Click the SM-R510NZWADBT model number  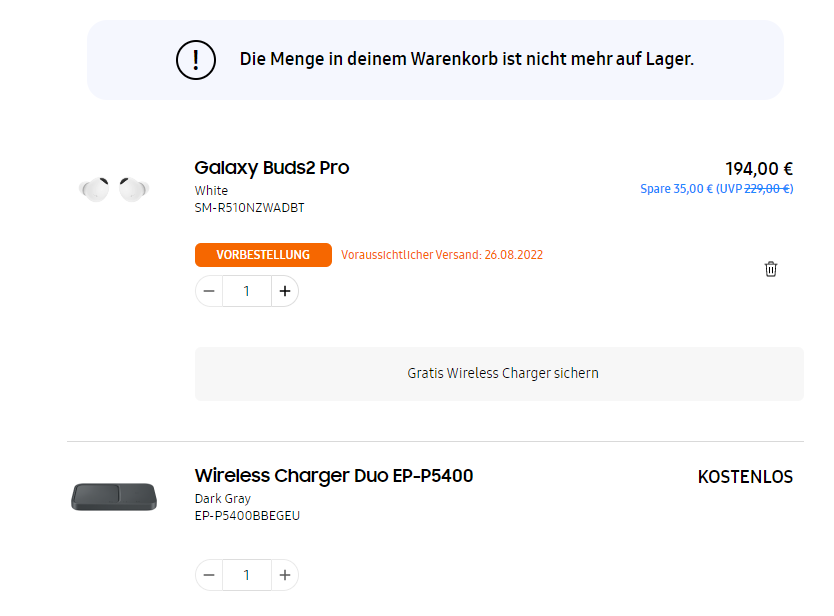click(x=249, y=208)
